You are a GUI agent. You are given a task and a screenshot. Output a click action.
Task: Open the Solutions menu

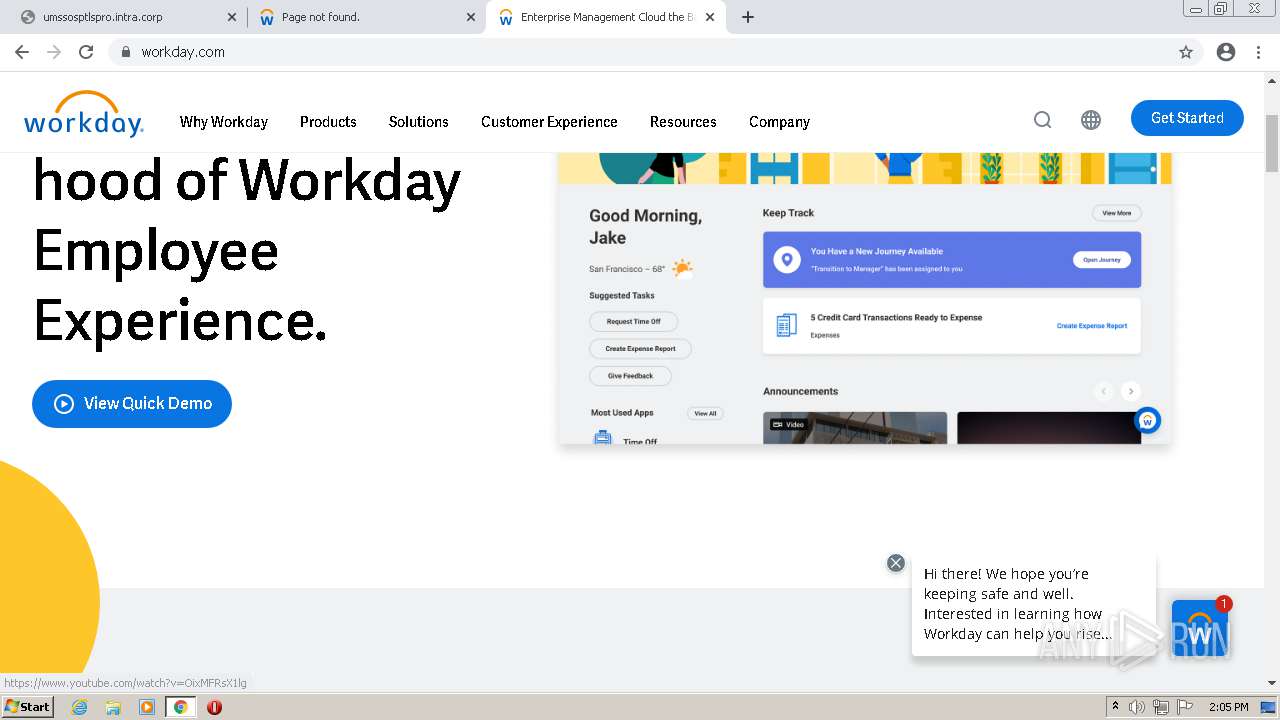point(418,122)
